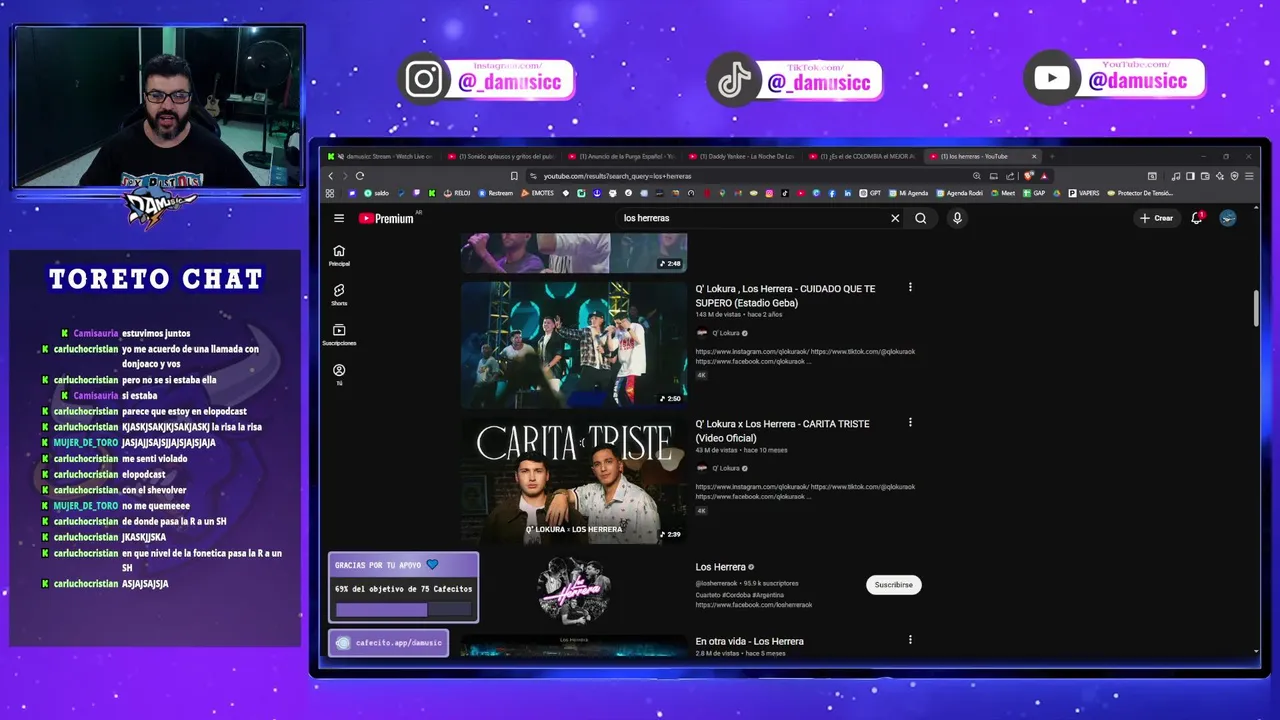Switch to 'damusicc Stream - Watch Live' tab
This screenshot has height=720, width=1280.
click(384, 156)
